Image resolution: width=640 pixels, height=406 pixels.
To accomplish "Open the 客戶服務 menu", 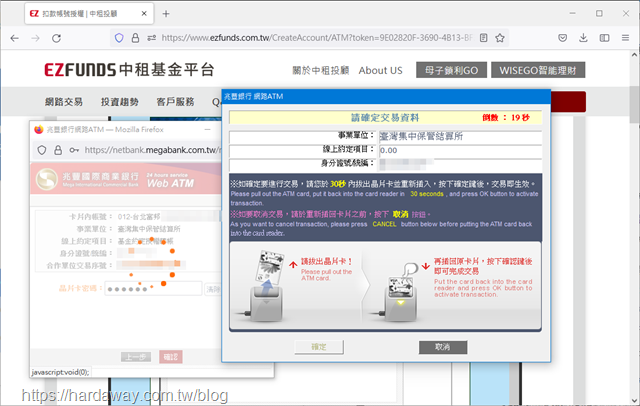I will pyautogui.click(x=176, y=102).
